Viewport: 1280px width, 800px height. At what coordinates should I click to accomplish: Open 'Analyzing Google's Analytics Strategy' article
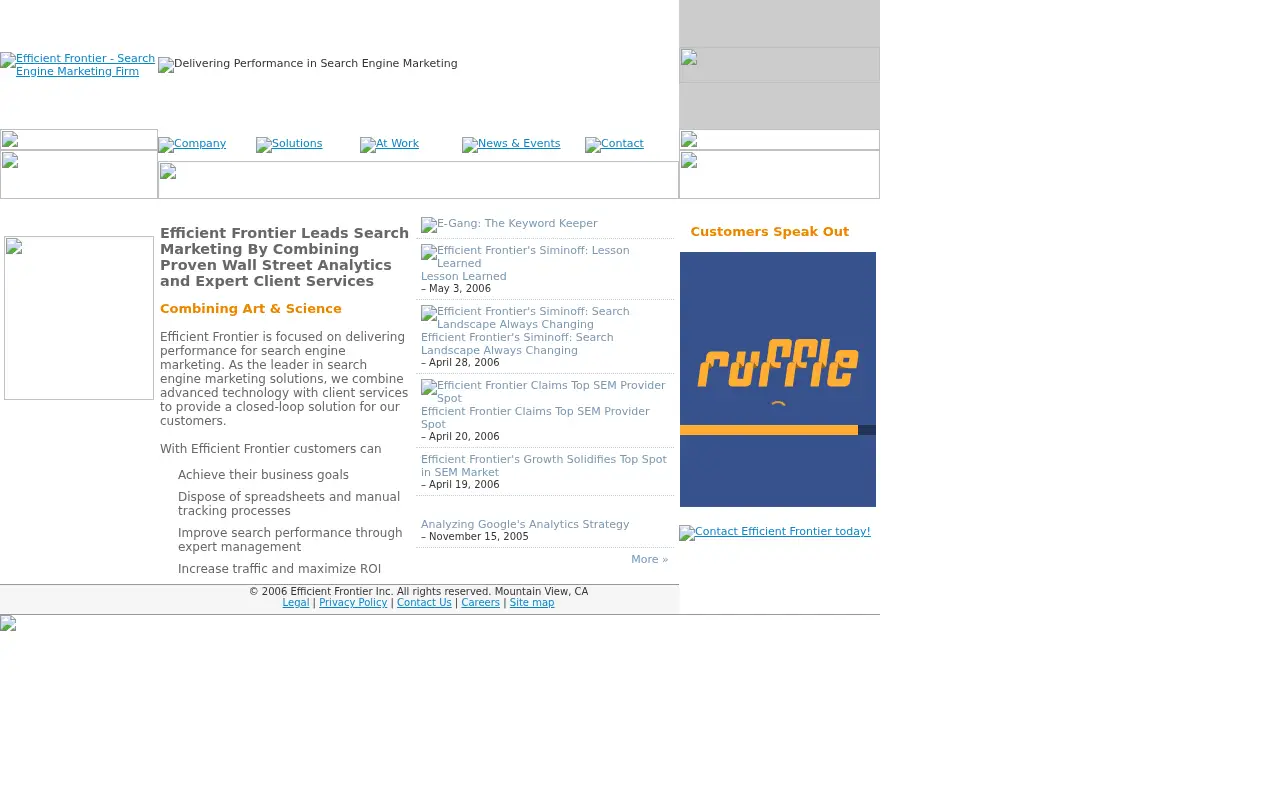click(525, 524)
